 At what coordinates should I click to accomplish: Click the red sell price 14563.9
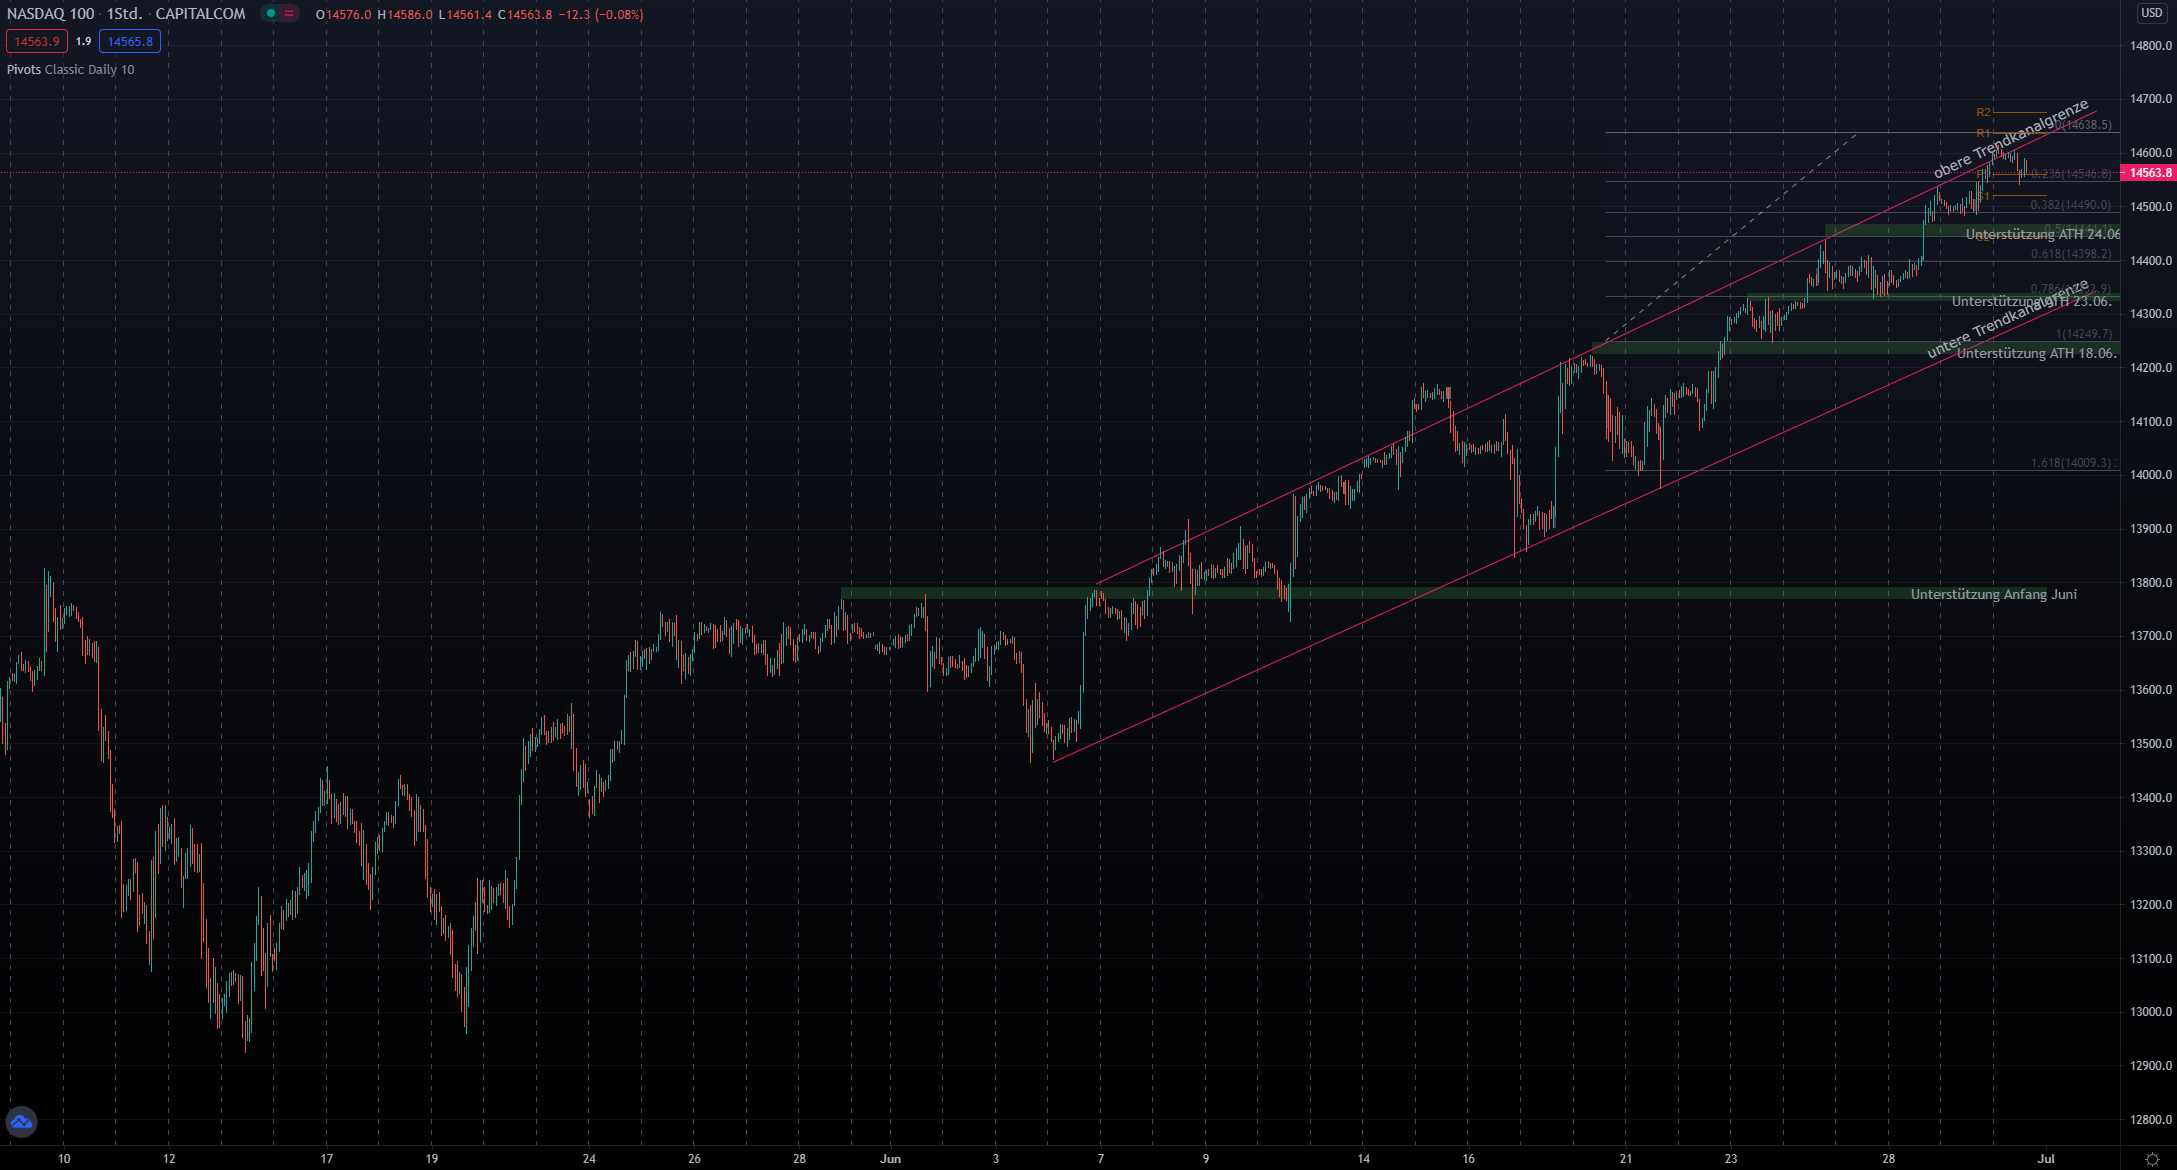click(37, 41)
